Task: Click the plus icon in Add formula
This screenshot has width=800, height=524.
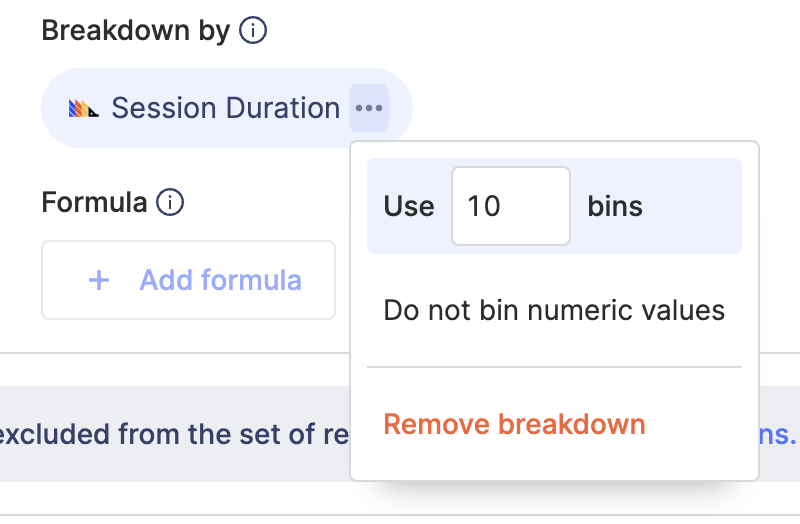Action: [x=99, y=280]
